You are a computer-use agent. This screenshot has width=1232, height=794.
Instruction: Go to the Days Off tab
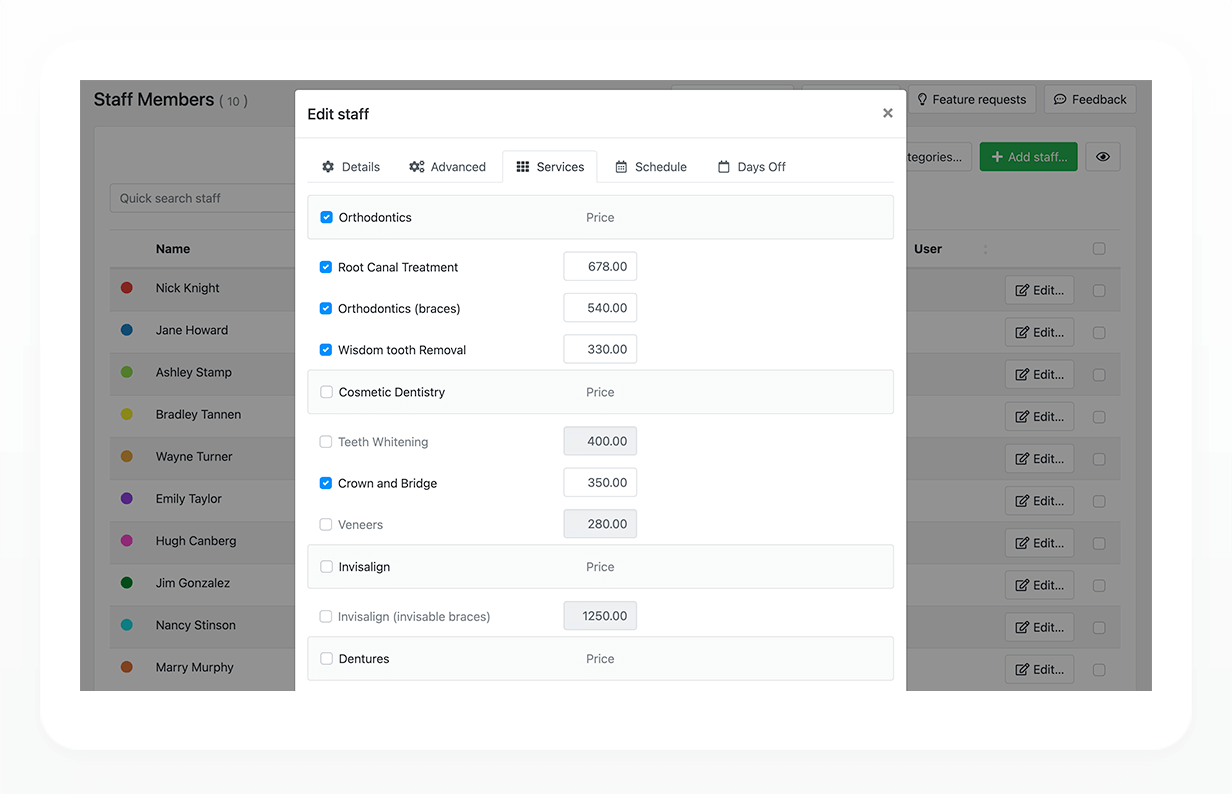(x=752, y=167)
